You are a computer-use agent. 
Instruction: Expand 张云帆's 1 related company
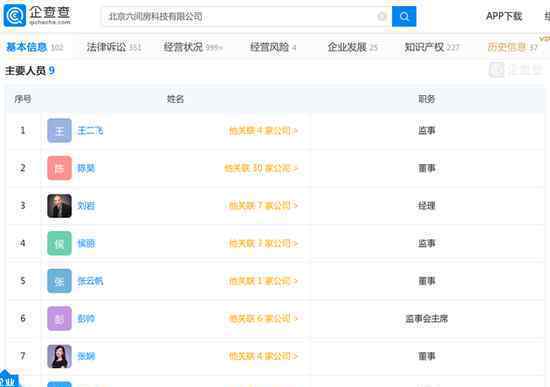click(x=263, y=281)
